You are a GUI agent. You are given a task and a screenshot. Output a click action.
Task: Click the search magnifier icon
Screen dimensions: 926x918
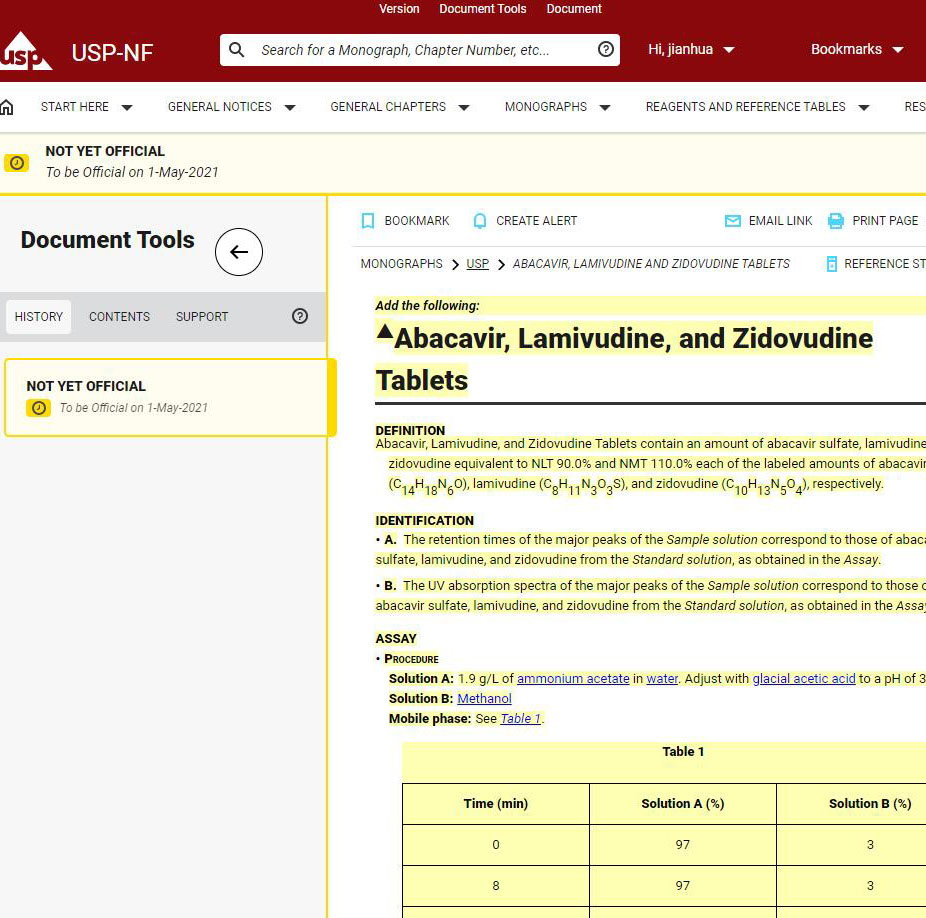tap(237, 50)
